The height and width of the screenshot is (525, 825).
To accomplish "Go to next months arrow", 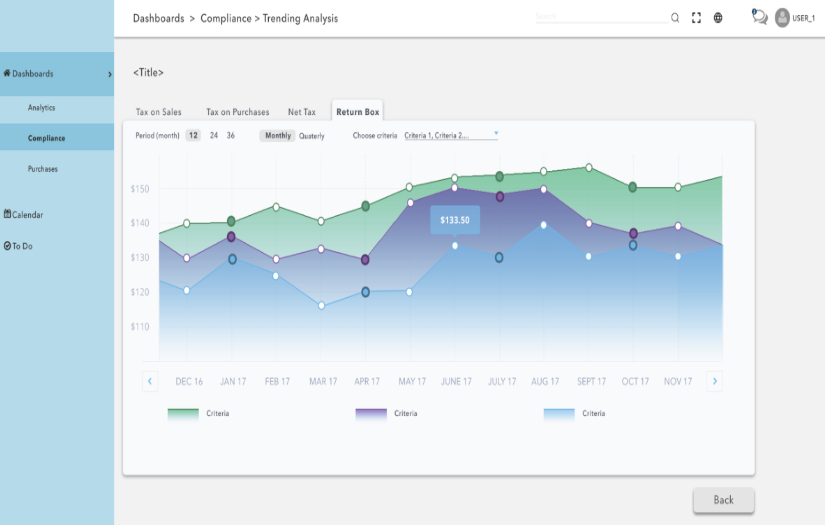I will [715, 381].
